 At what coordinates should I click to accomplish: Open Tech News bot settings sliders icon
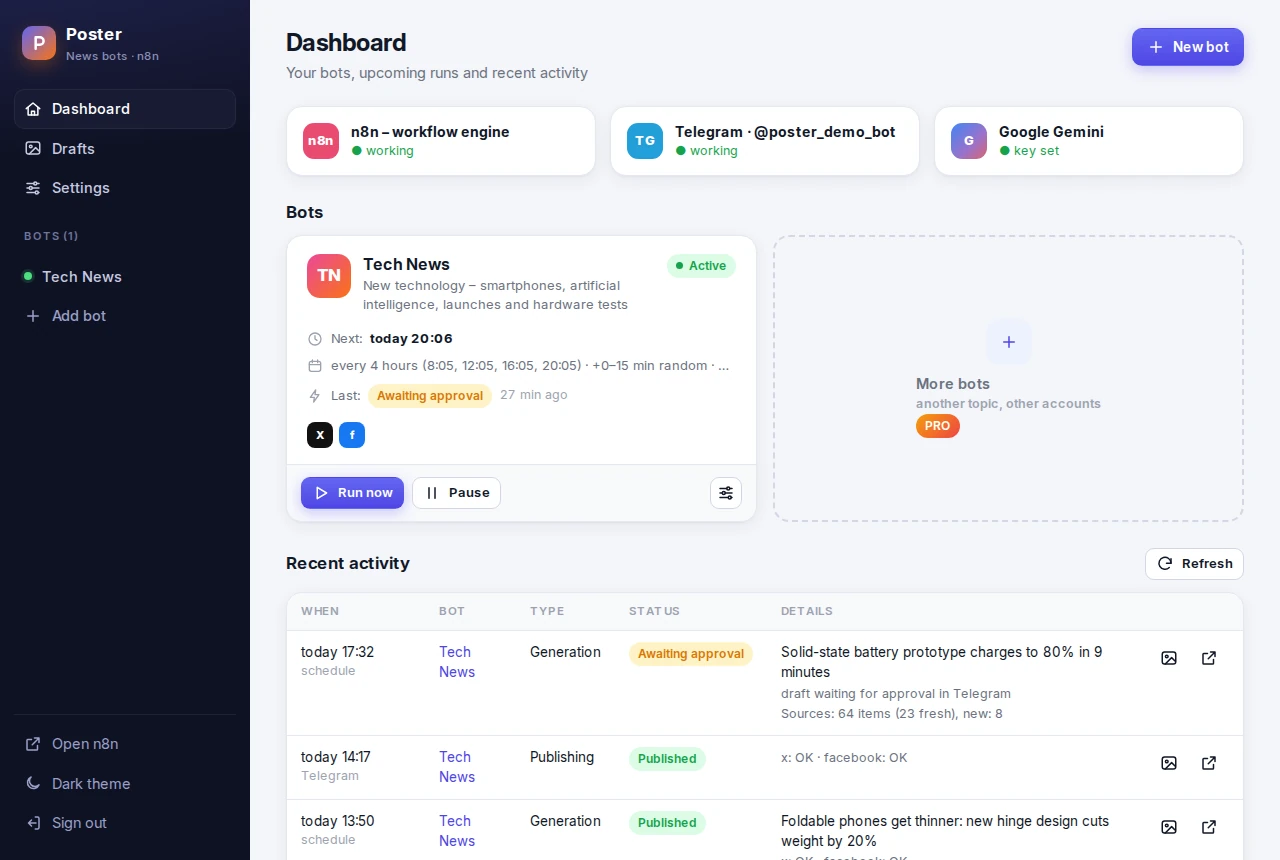[x=726, y=493]
